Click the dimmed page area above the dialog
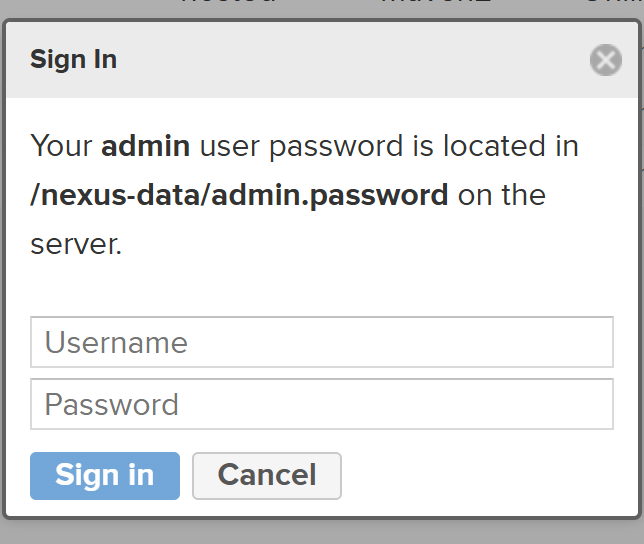The image size is (644, 544). pos(322,8)
